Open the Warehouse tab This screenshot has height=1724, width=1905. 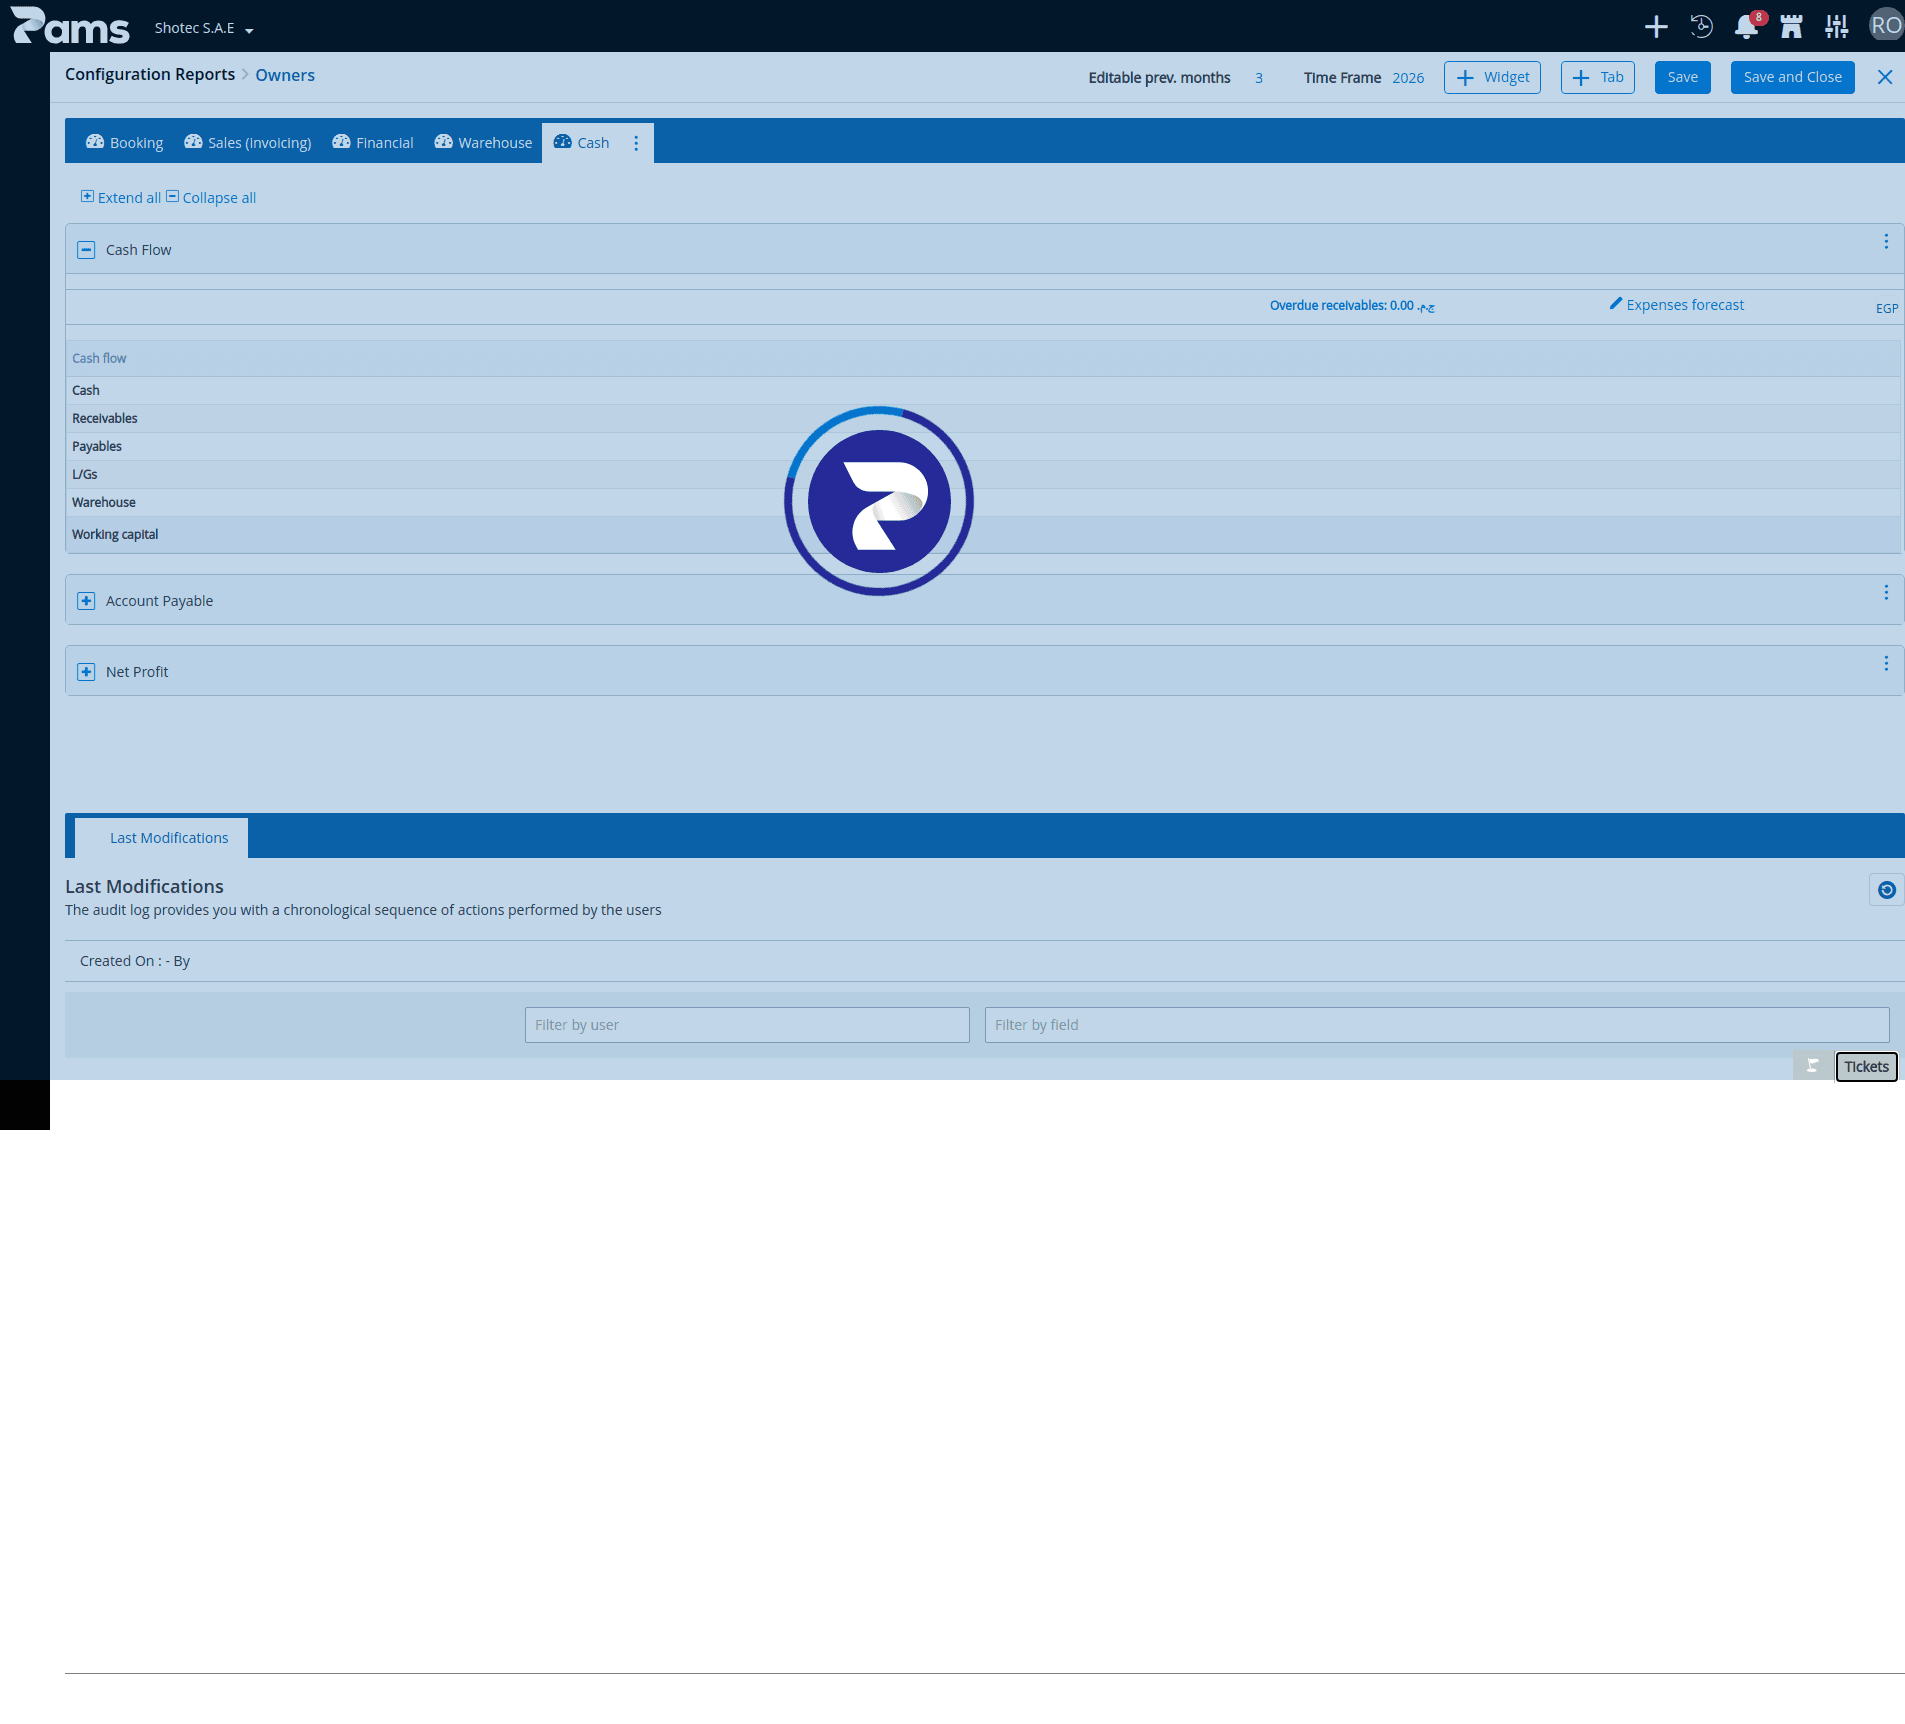[x=483, y=143]
